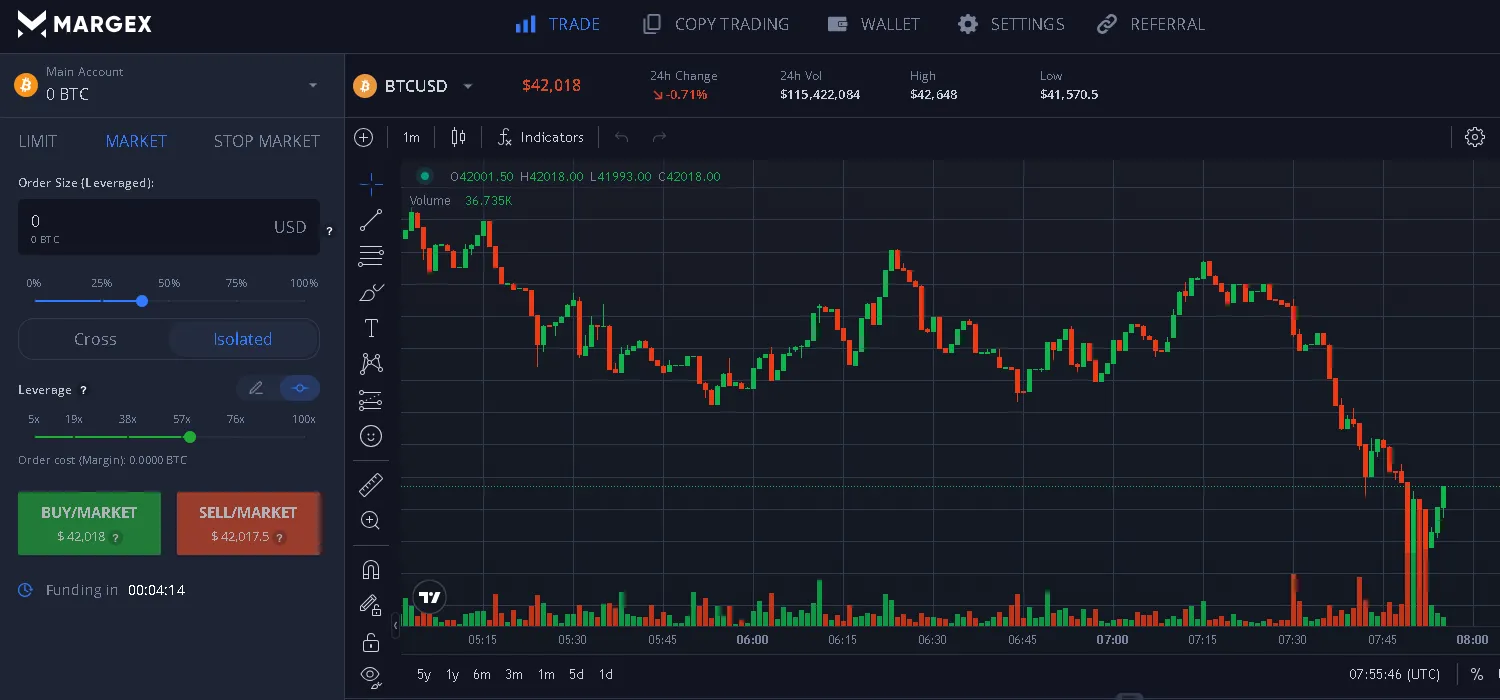Set chart range to 6m
Viewport: 1500px width, 700px height.
482,675
